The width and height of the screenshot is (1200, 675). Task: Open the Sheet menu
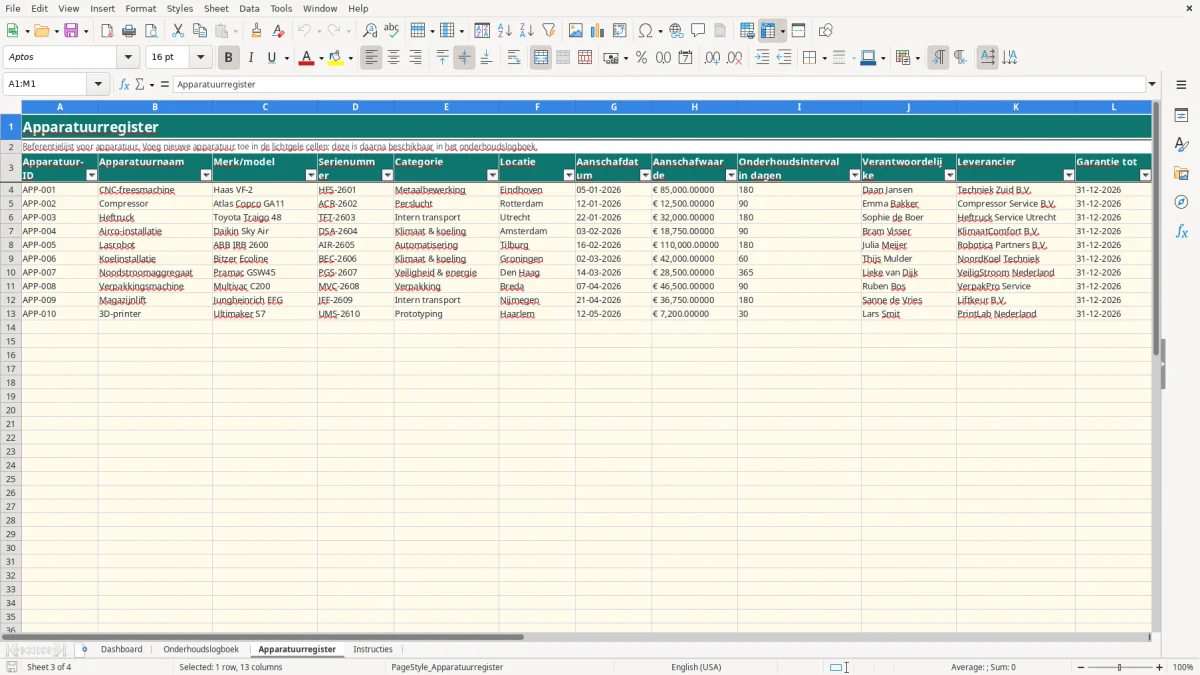click(x=216, y=8)
